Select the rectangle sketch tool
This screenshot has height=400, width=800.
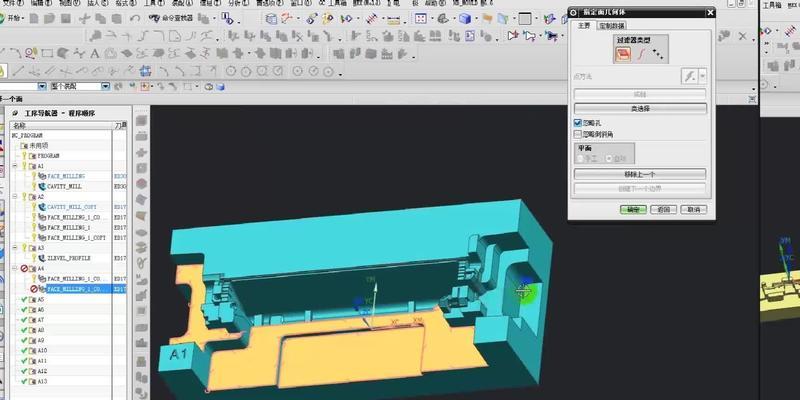pos(47,53)
